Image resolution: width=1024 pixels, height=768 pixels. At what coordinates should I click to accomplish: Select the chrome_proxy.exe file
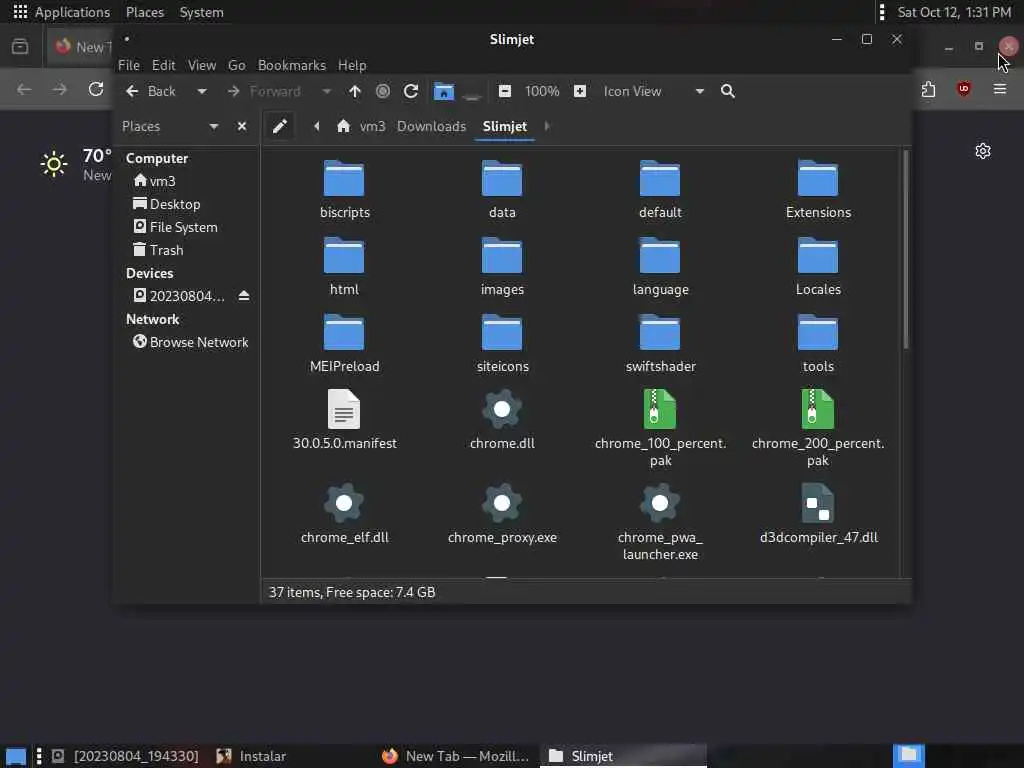[x=502, y=514]
